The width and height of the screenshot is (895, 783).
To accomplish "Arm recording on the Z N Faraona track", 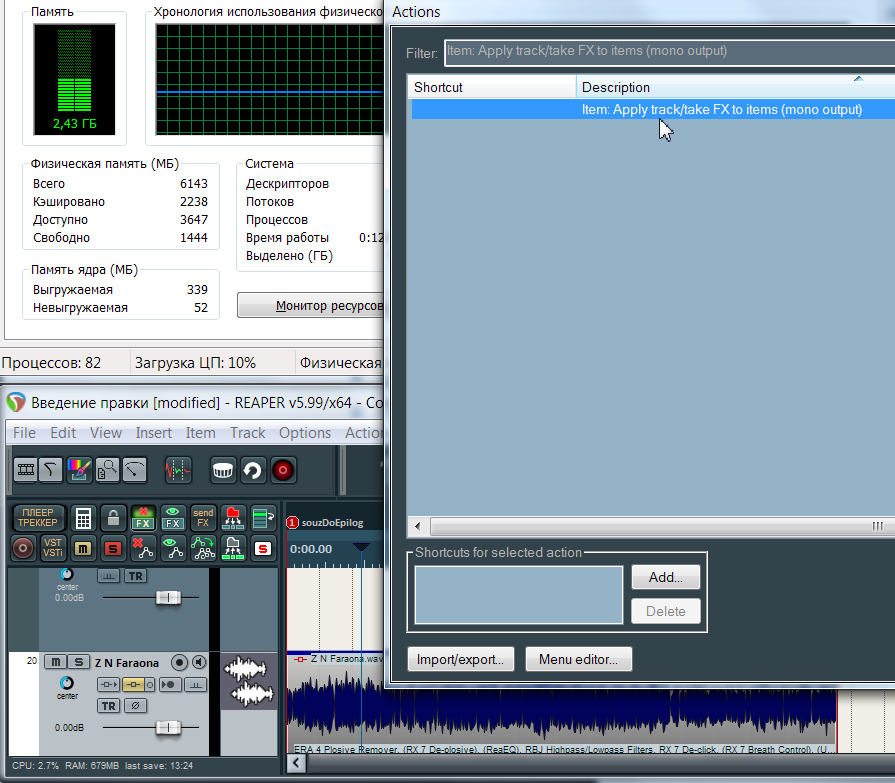I will coord(179,662).
